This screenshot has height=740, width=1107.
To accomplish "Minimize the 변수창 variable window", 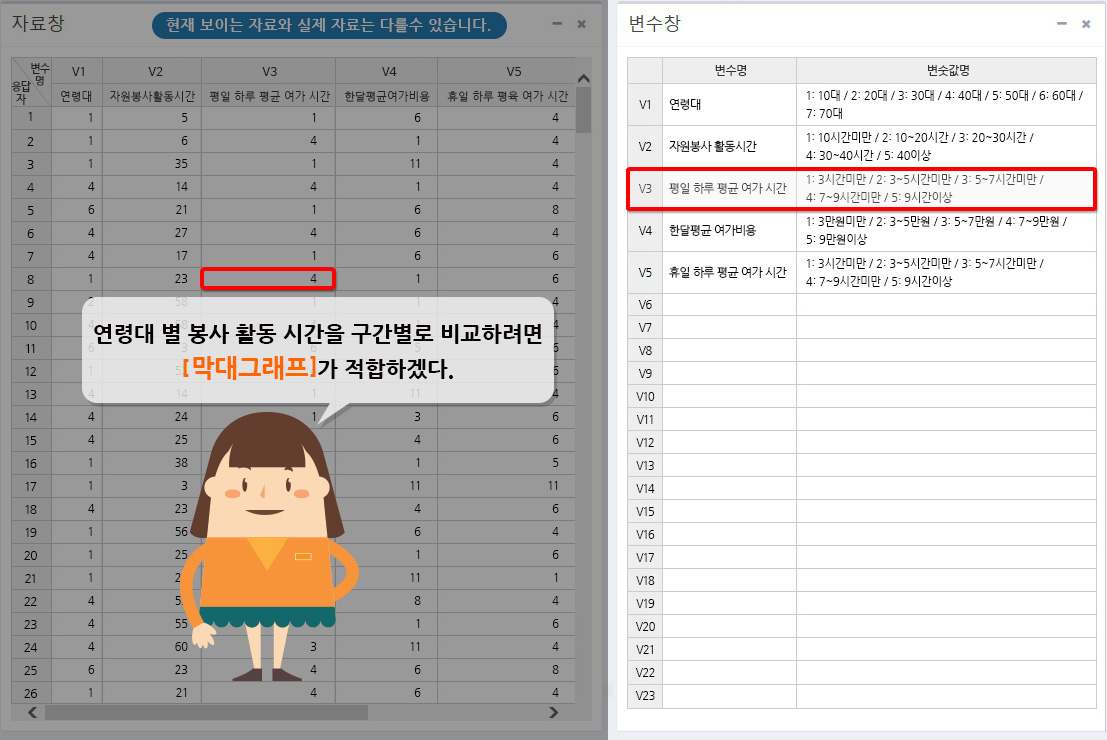I will [1062, 24].
